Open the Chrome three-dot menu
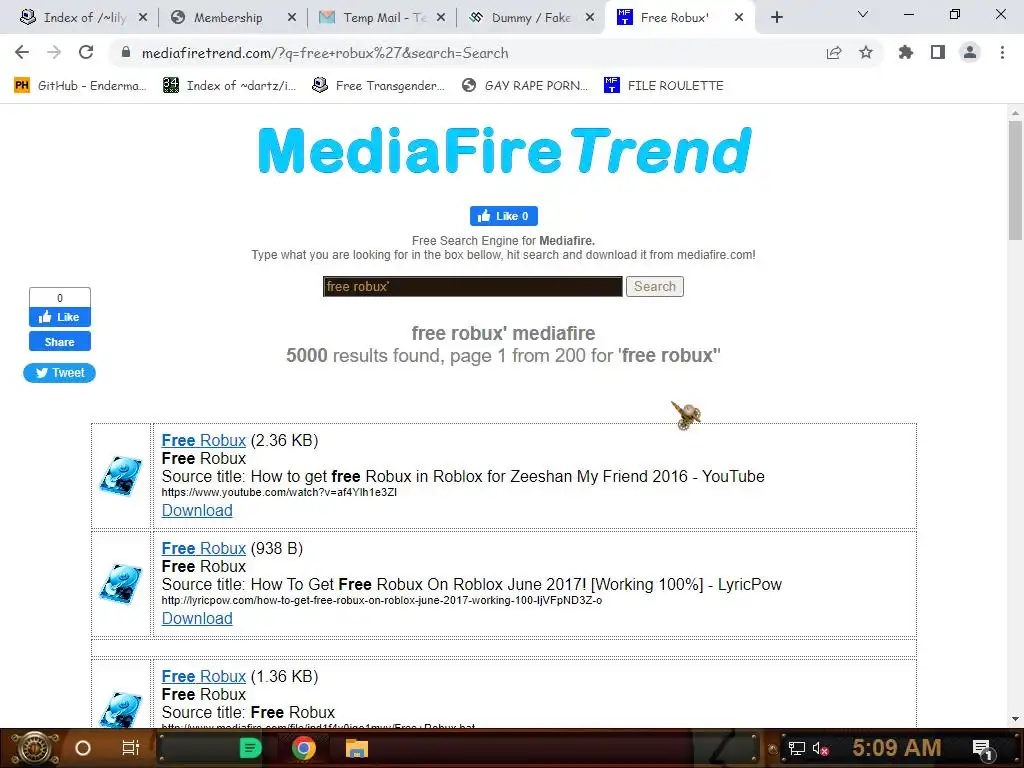This screenshot has height=768, width=1024. [x=1002, y=53]
